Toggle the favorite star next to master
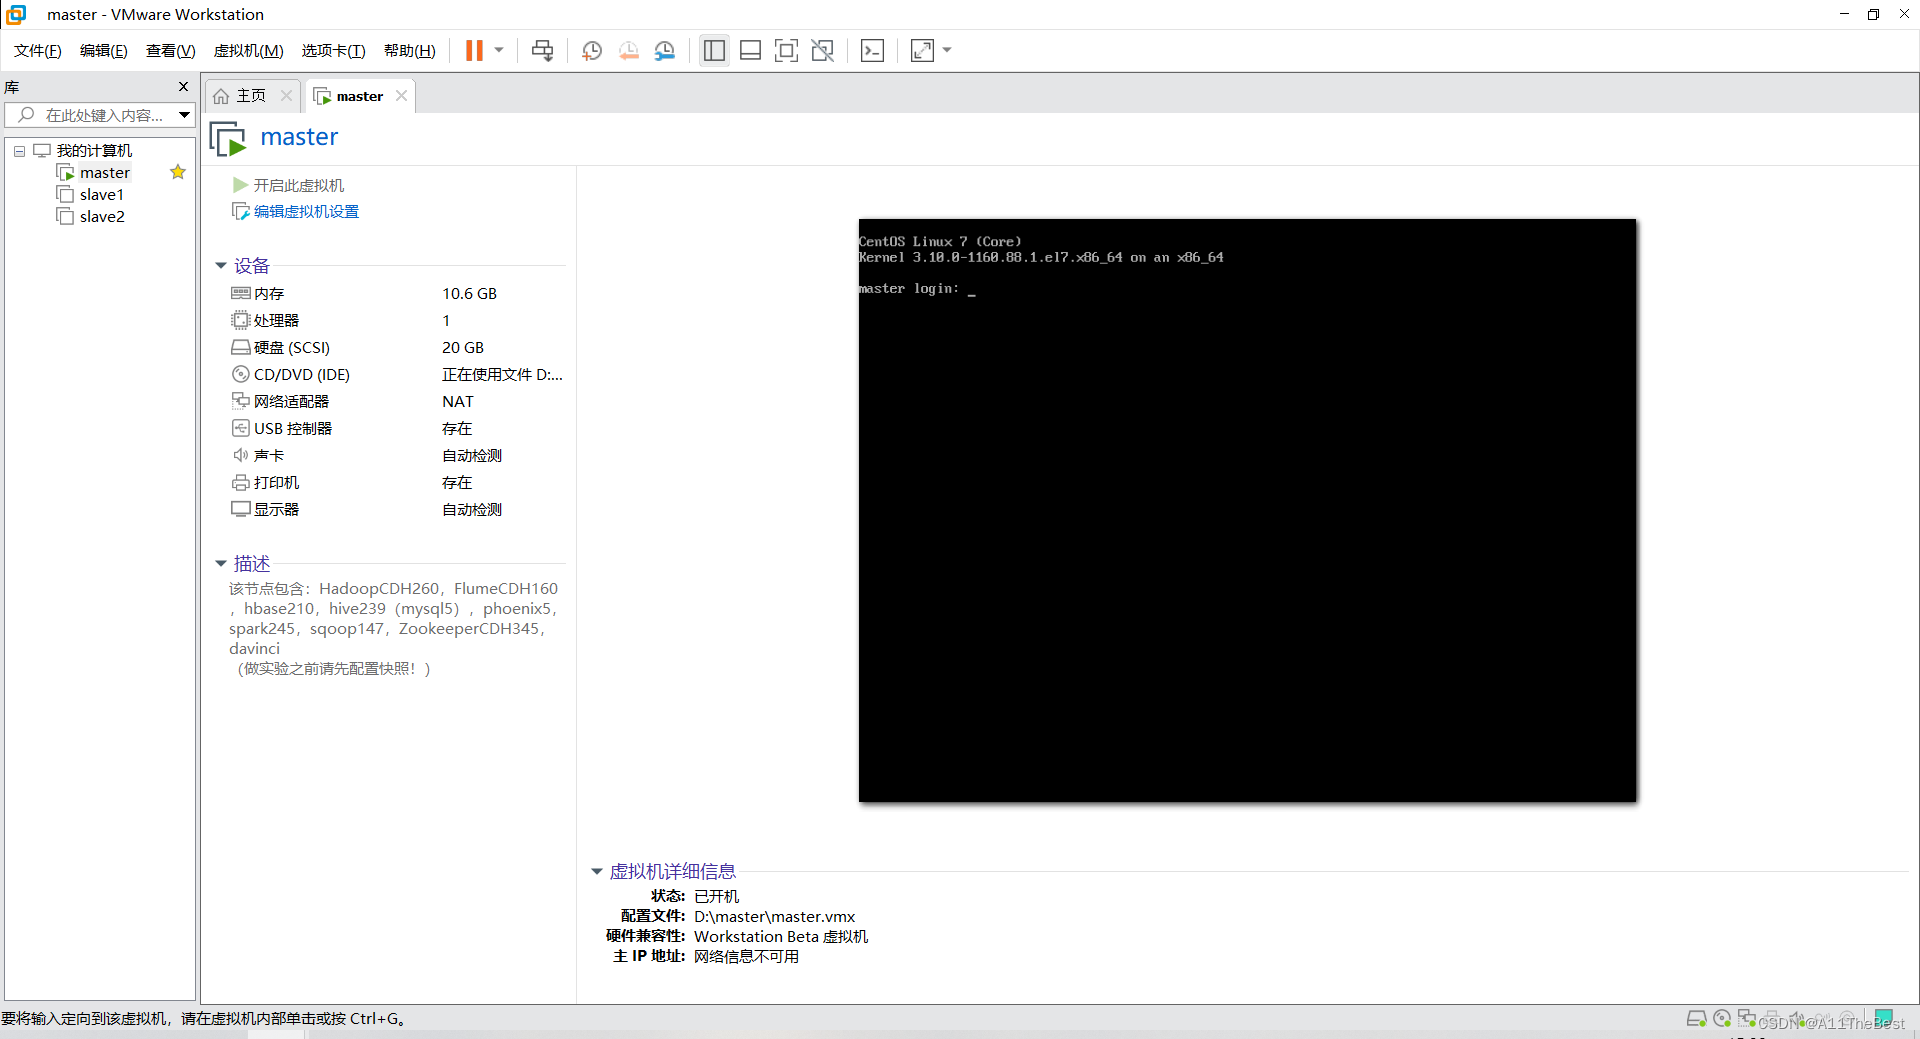 tap(178, 172)
